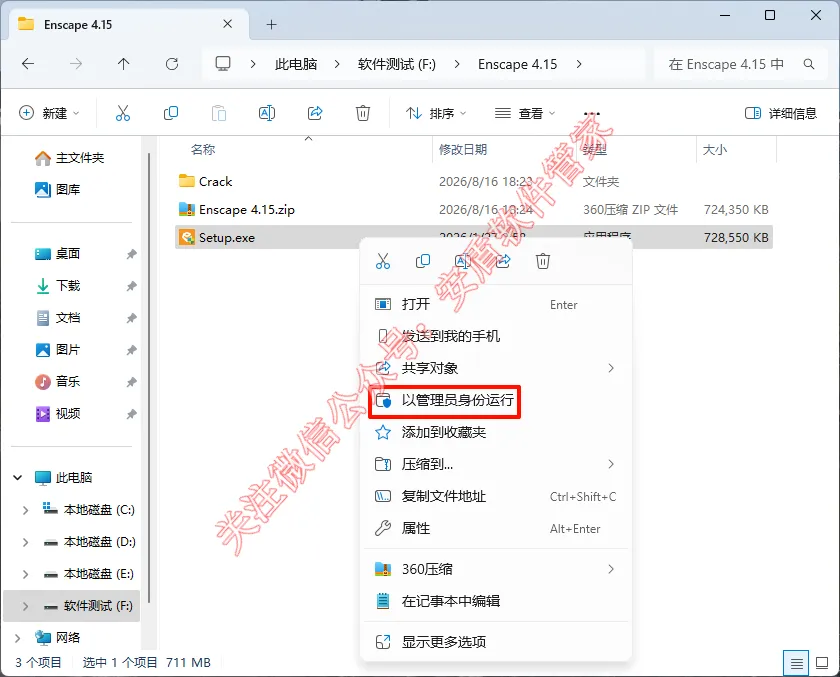Open the 新建 (New) dropdown

coord(49,113)
